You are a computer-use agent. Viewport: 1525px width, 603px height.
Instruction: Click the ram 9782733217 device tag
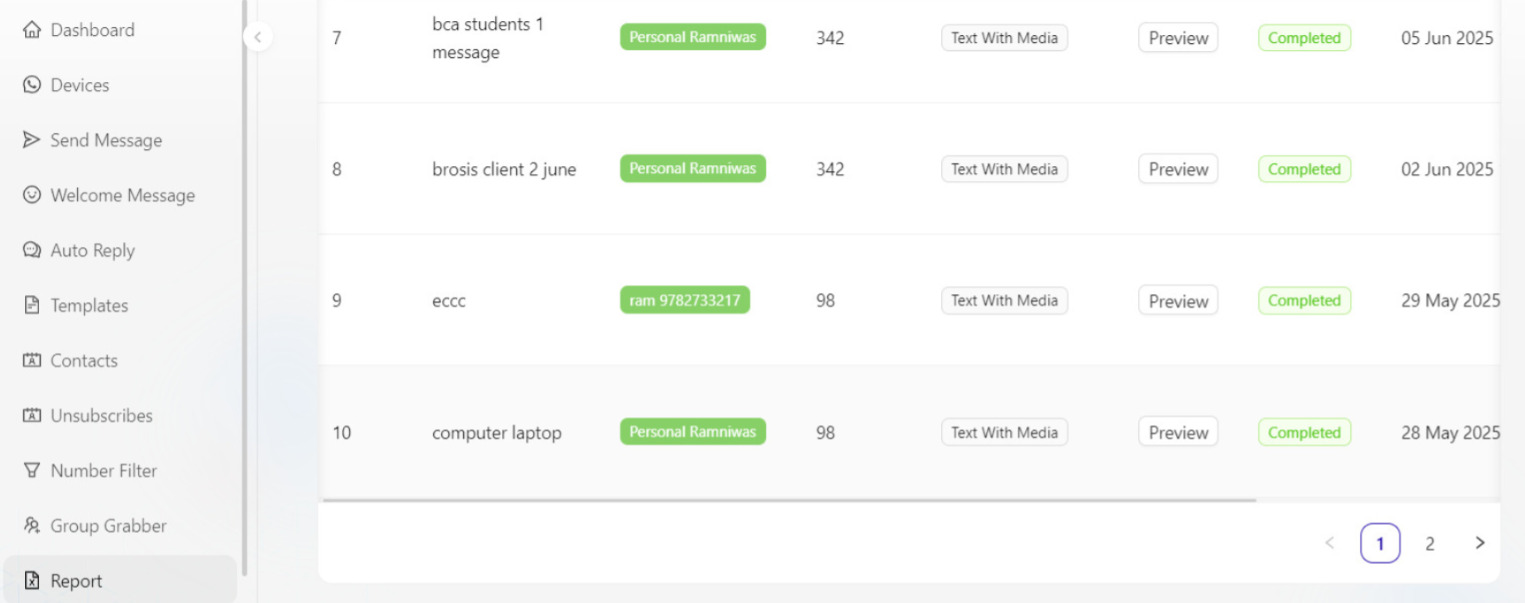[x=685, y=301]
